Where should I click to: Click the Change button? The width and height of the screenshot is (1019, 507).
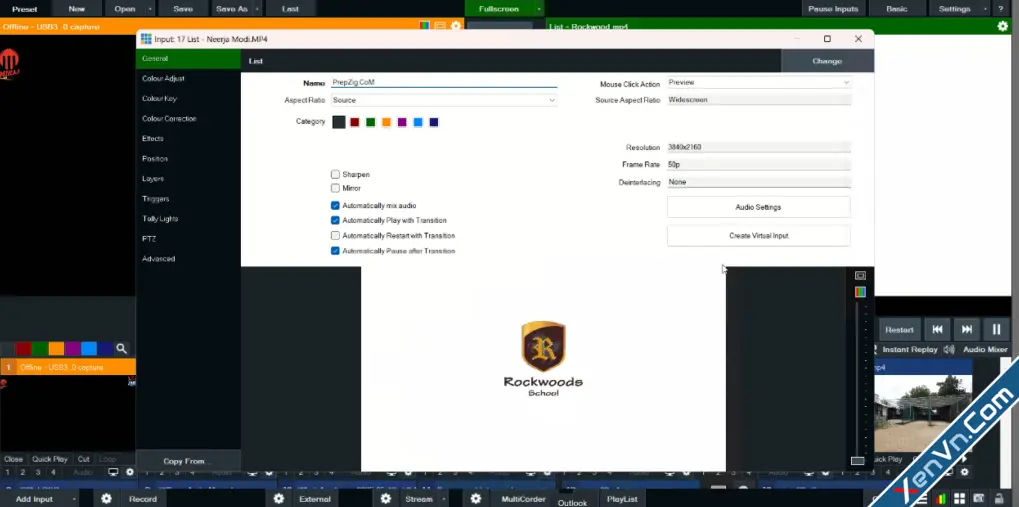pos(827,61)
